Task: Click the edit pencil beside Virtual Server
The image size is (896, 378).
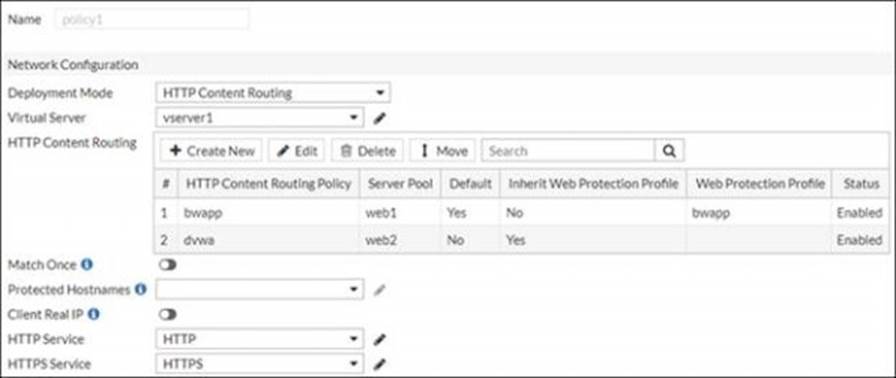Action: 379,119
